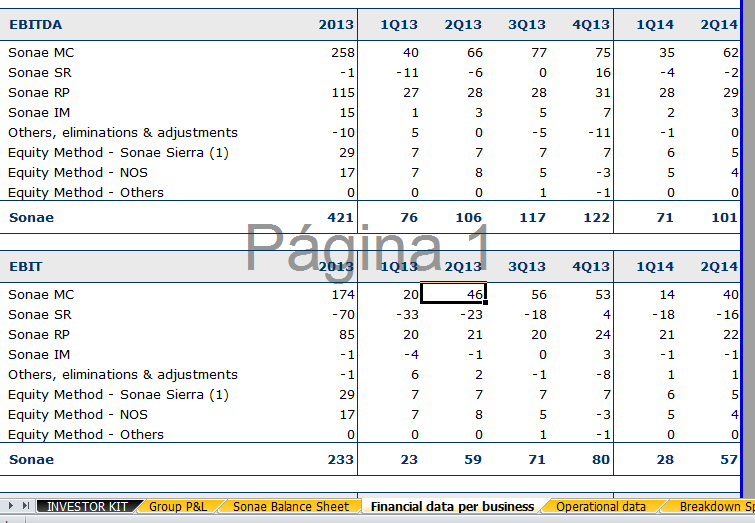Click EBITDA Sonae total 2013 value 421
Viewport: 755px width, 523px height.
coord(340,218)
